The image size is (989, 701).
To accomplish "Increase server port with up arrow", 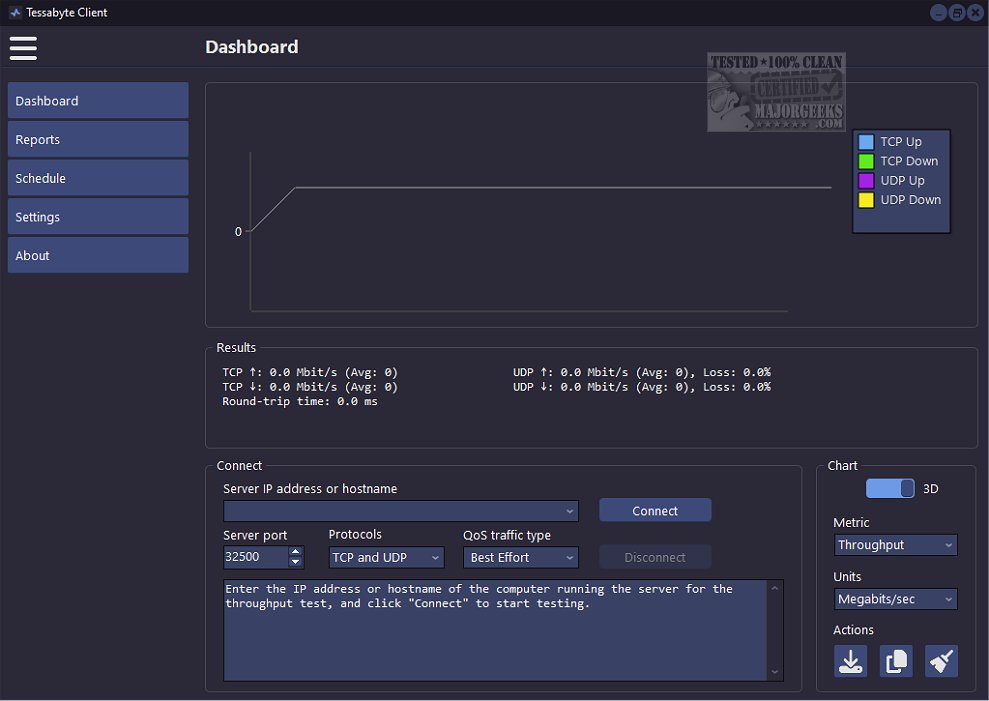I will pos(295,552).
